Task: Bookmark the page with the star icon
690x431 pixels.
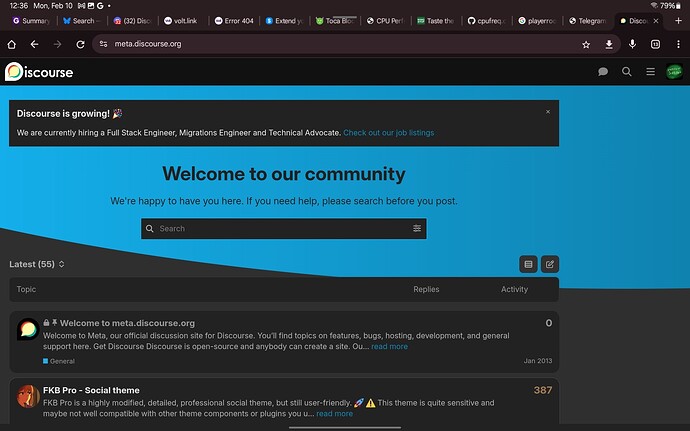Action: (x=586, y=44)
